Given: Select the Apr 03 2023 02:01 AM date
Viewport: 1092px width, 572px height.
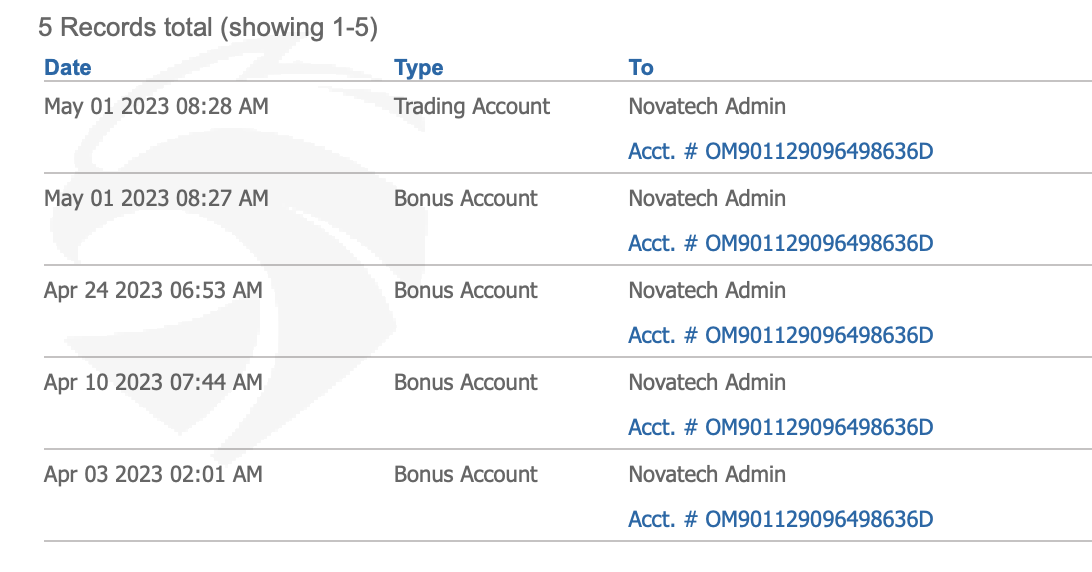Looking at the screenshot, I should coord(153,474).
